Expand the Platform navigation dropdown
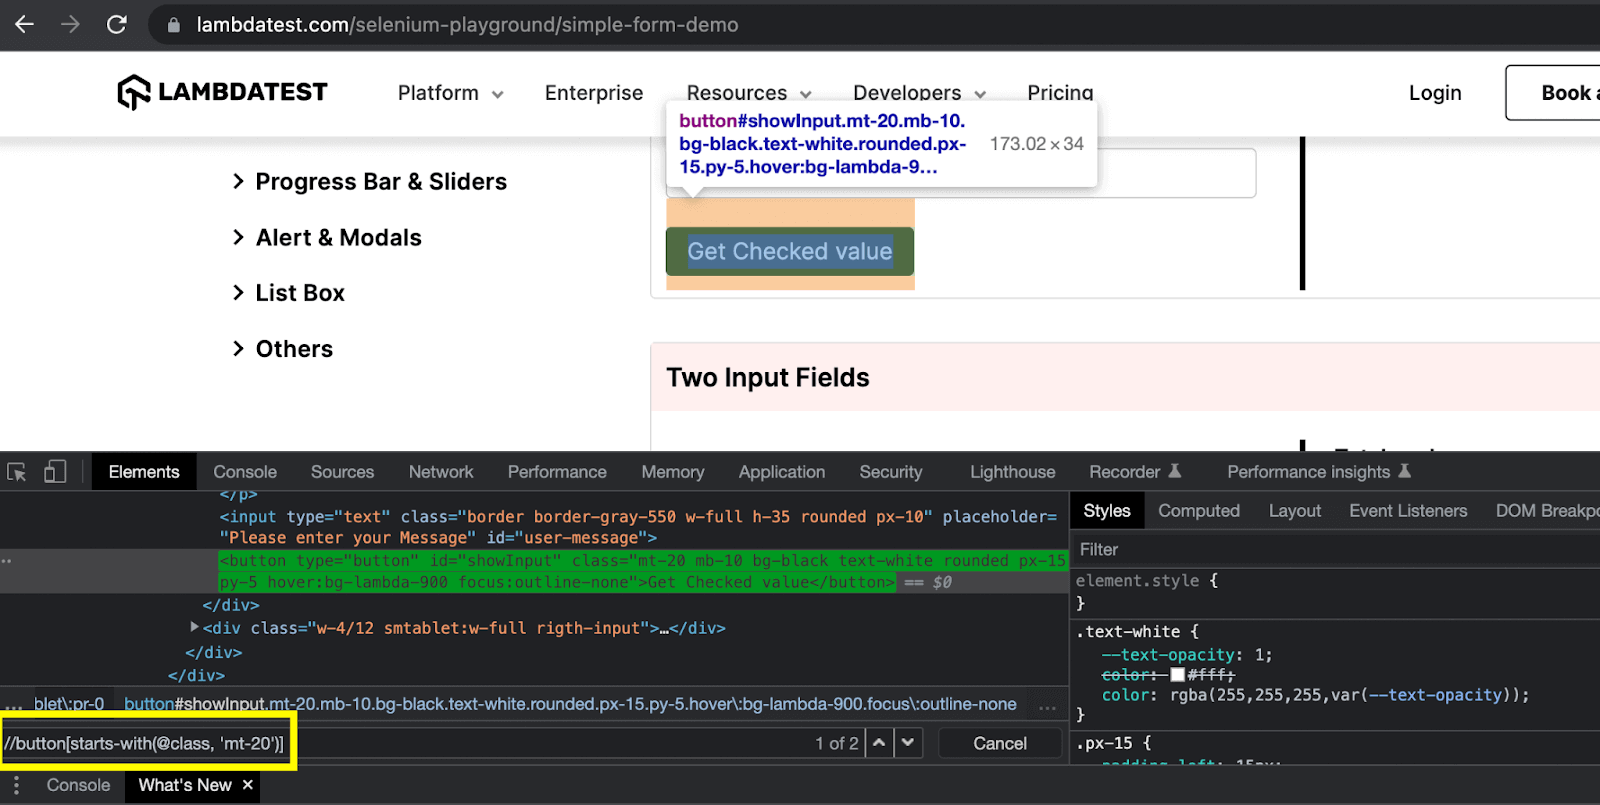Viewport: 1600px width, 805px height. 450,93
